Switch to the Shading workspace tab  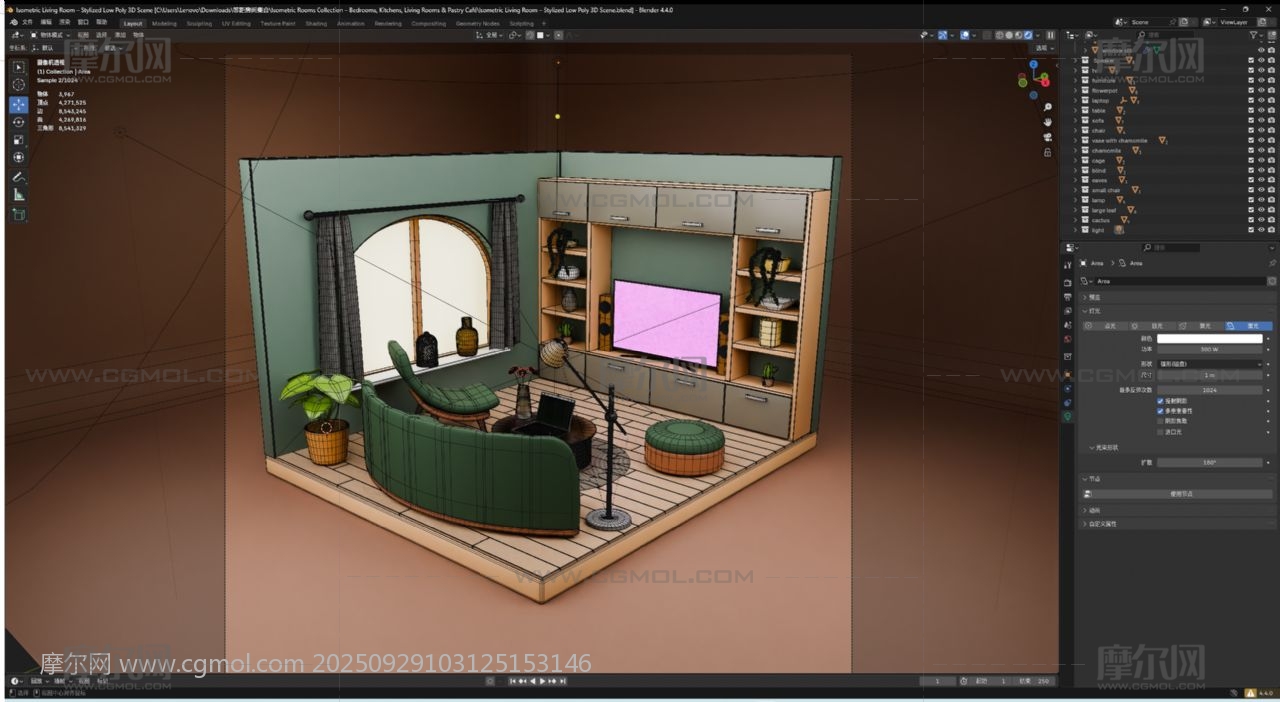pyautogui.click(x=316, y=23)
